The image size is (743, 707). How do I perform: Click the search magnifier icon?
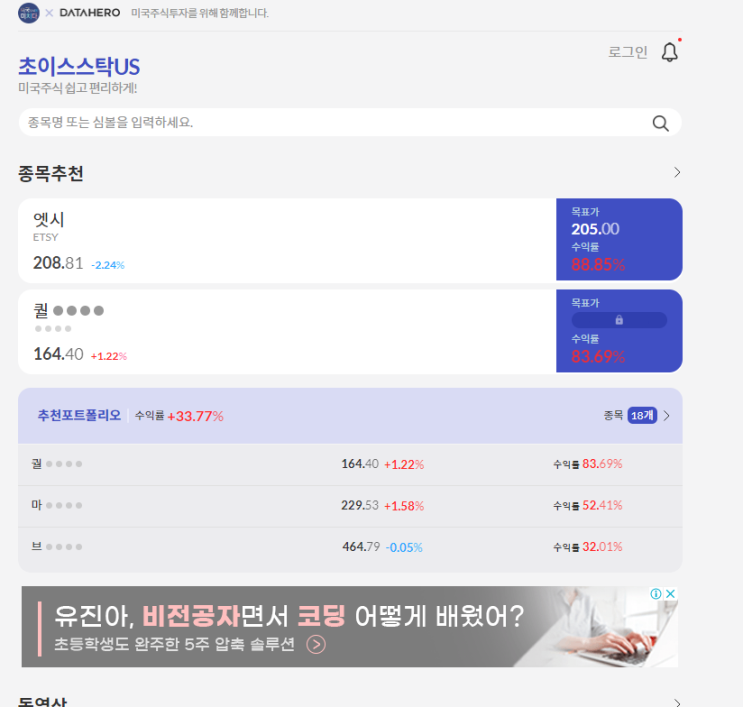coord(660,123)
